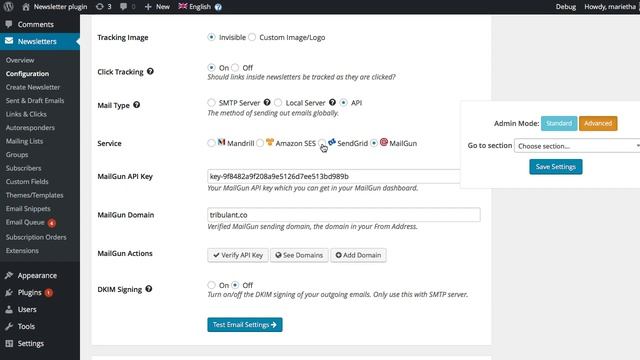Click the SendGrid logo icon
The image size is (640, 360).
click(332, 142)
